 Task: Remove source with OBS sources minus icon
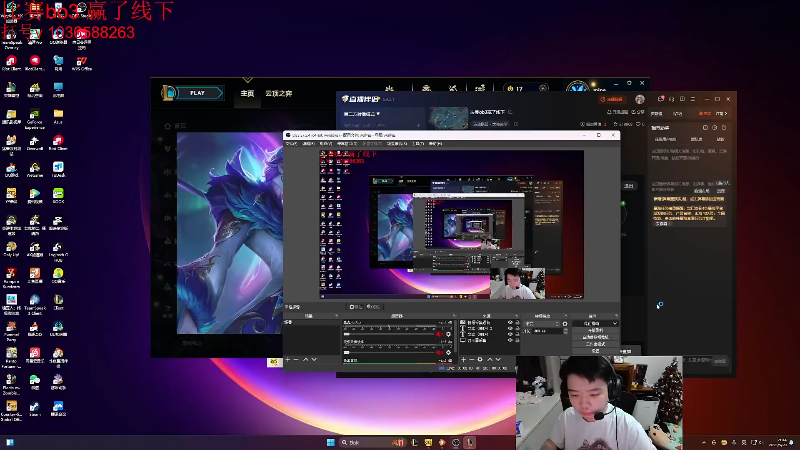pyautogui.click(x=471, y=359)
